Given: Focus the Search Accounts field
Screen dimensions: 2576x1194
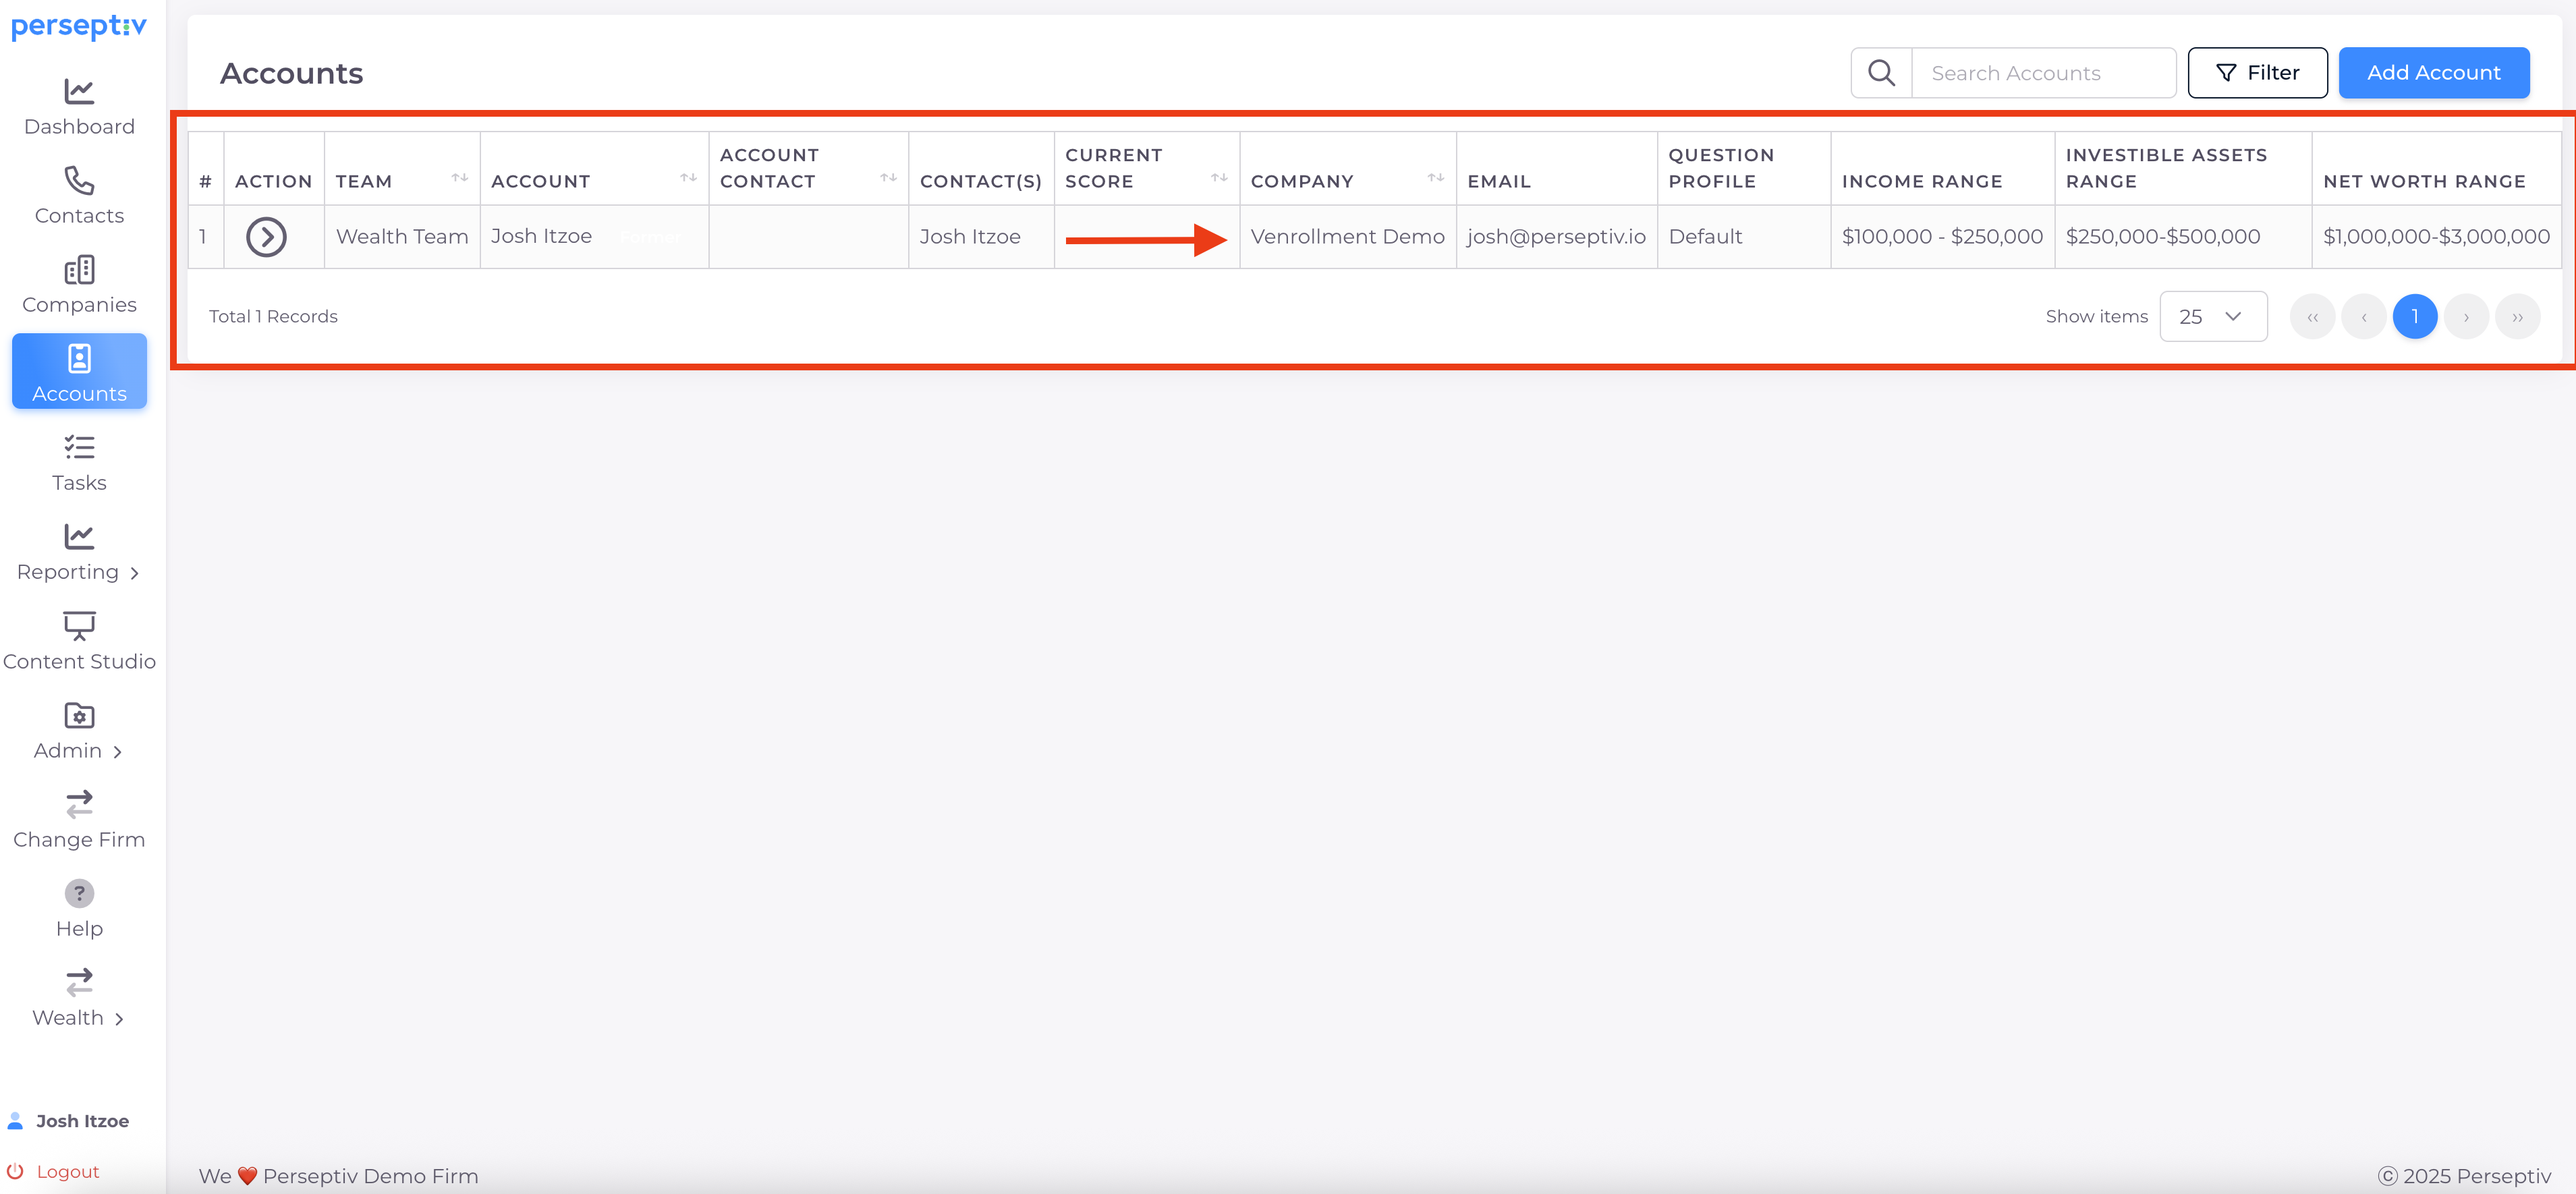Looking at the screenshot, I should point(2042,73).
